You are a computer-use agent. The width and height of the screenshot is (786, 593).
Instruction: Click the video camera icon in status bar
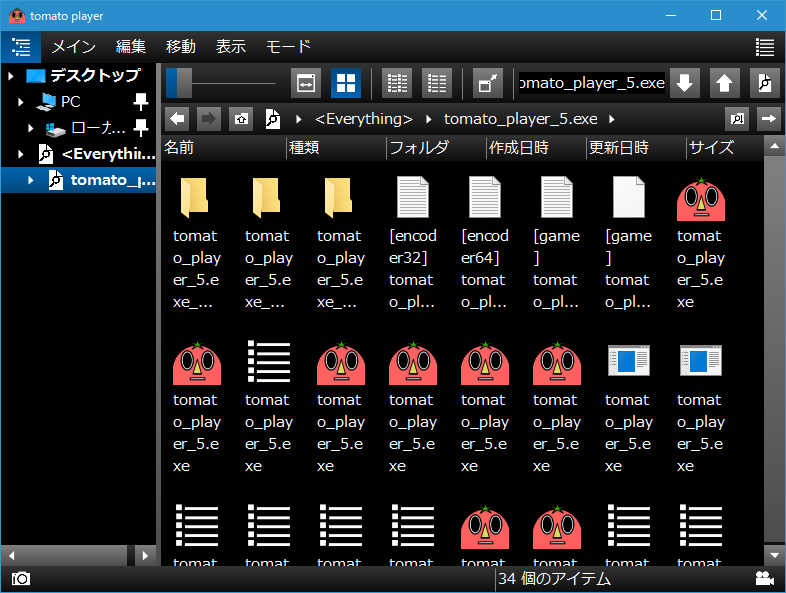[x=765, y=579]
